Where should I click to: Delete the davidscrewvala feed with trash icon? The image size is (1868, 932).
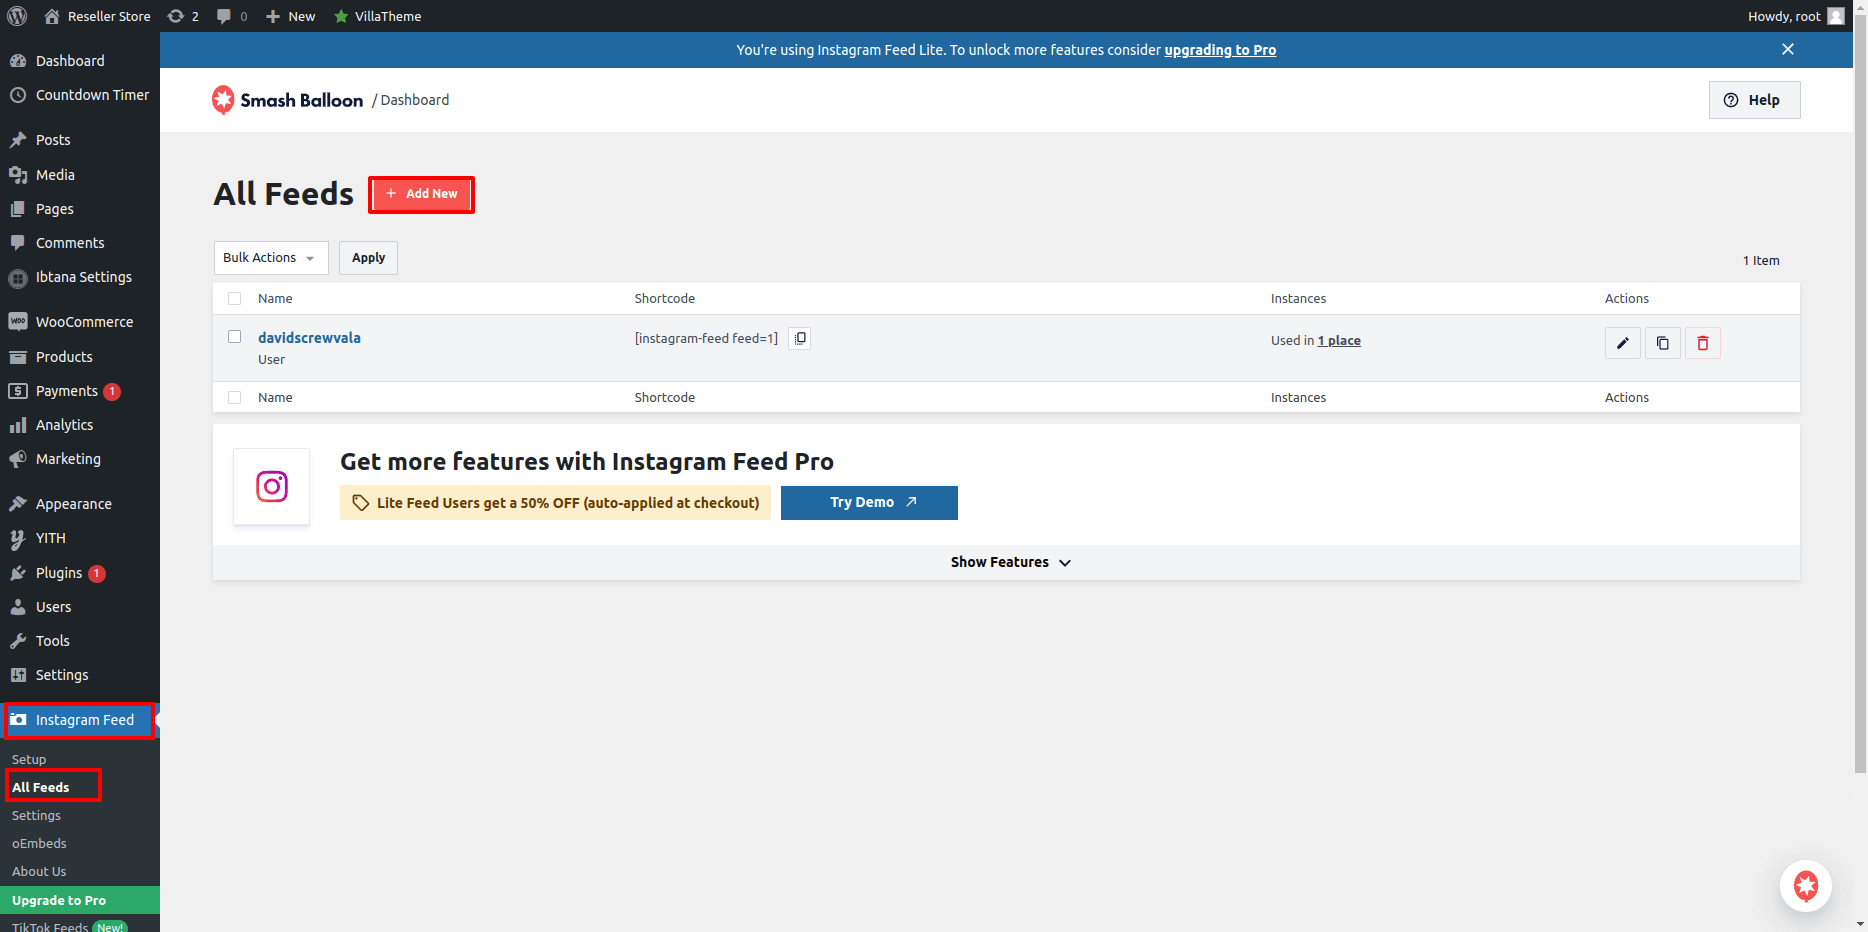coord(1702,343)
